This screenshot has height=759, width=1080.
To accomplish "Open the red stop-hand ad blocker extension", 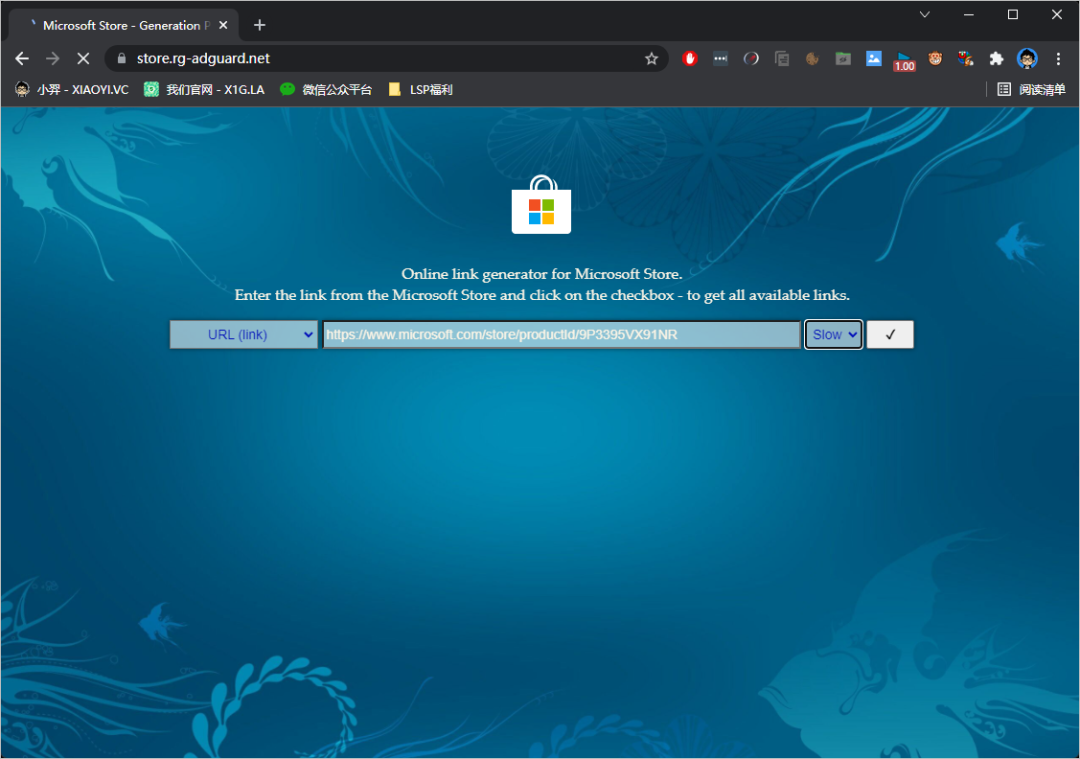I will pos(689,59).
